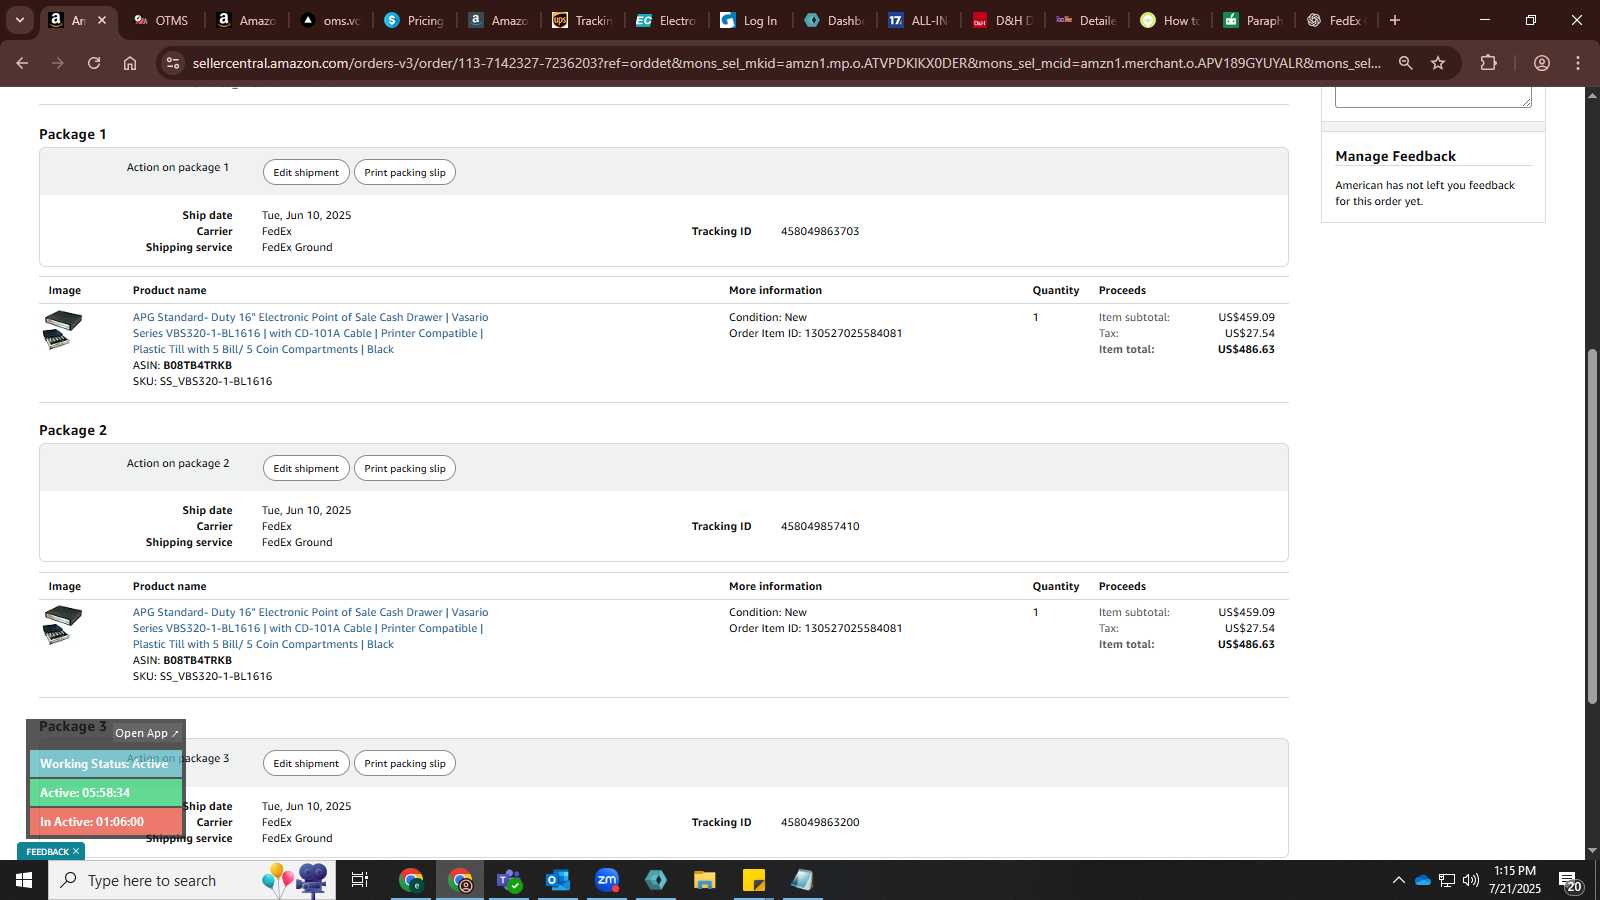Open the Windows Start menu

[x=24, y=880]
